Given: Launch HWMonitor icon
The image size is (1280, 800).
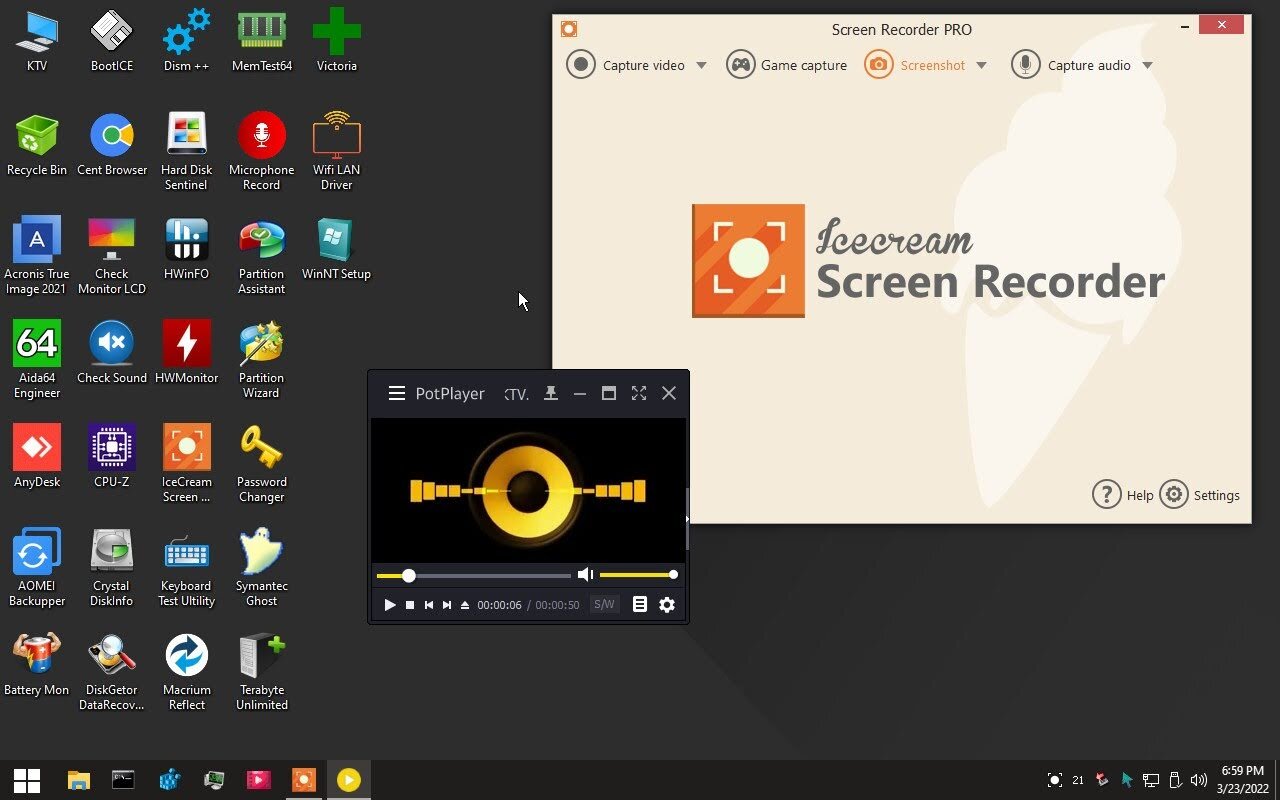Looking at the screenshot, I should pyautogui.click(x=187, y=353).
